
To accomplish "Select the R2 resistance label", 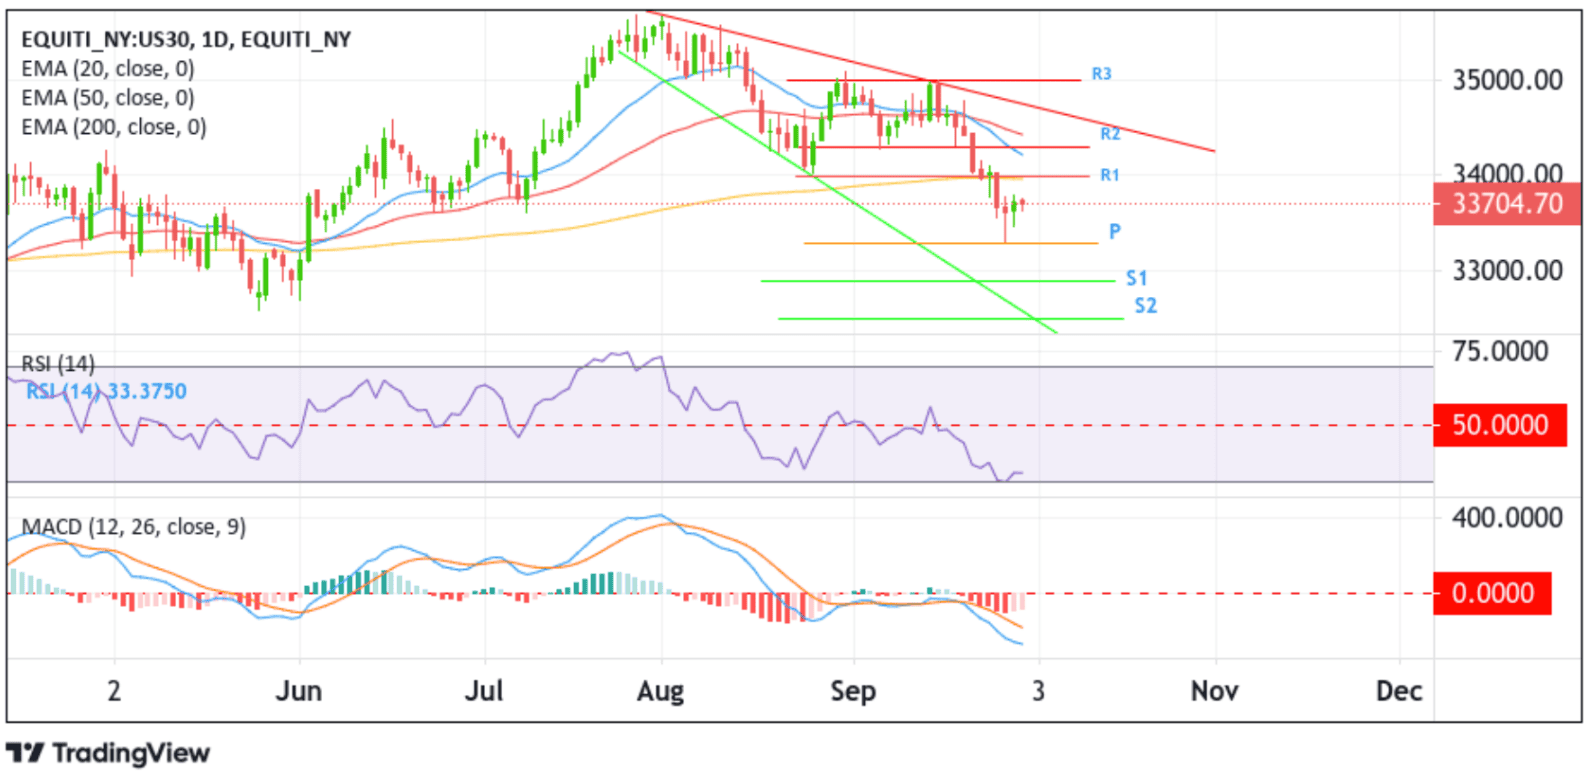I will coord(1110,134).
